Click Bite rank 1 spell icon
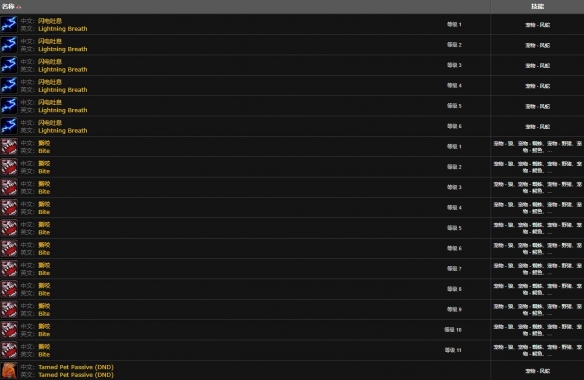 point(9,147)
